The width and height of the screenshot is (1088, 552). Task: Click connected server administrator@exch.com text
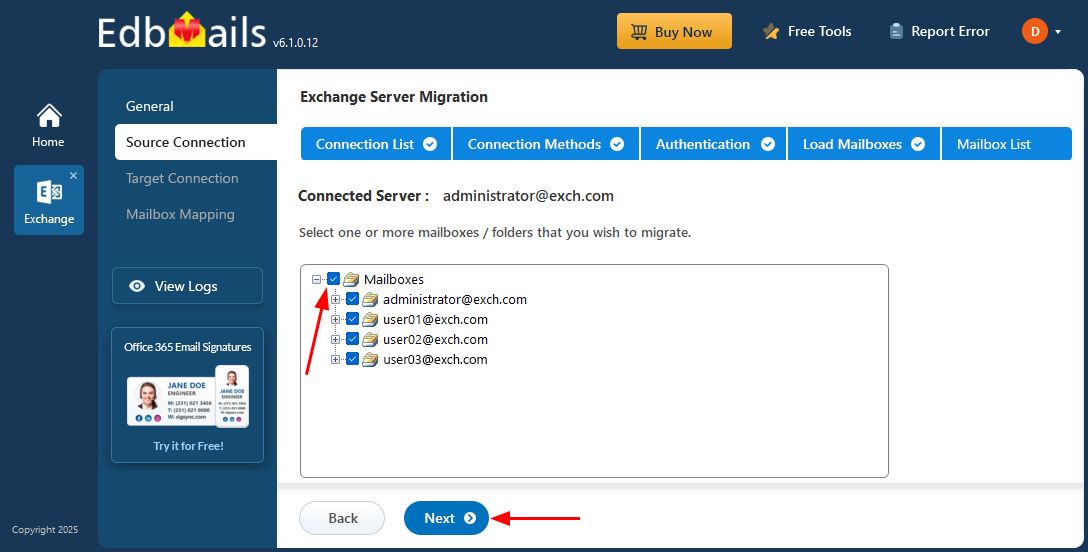[x=529, y=196]
